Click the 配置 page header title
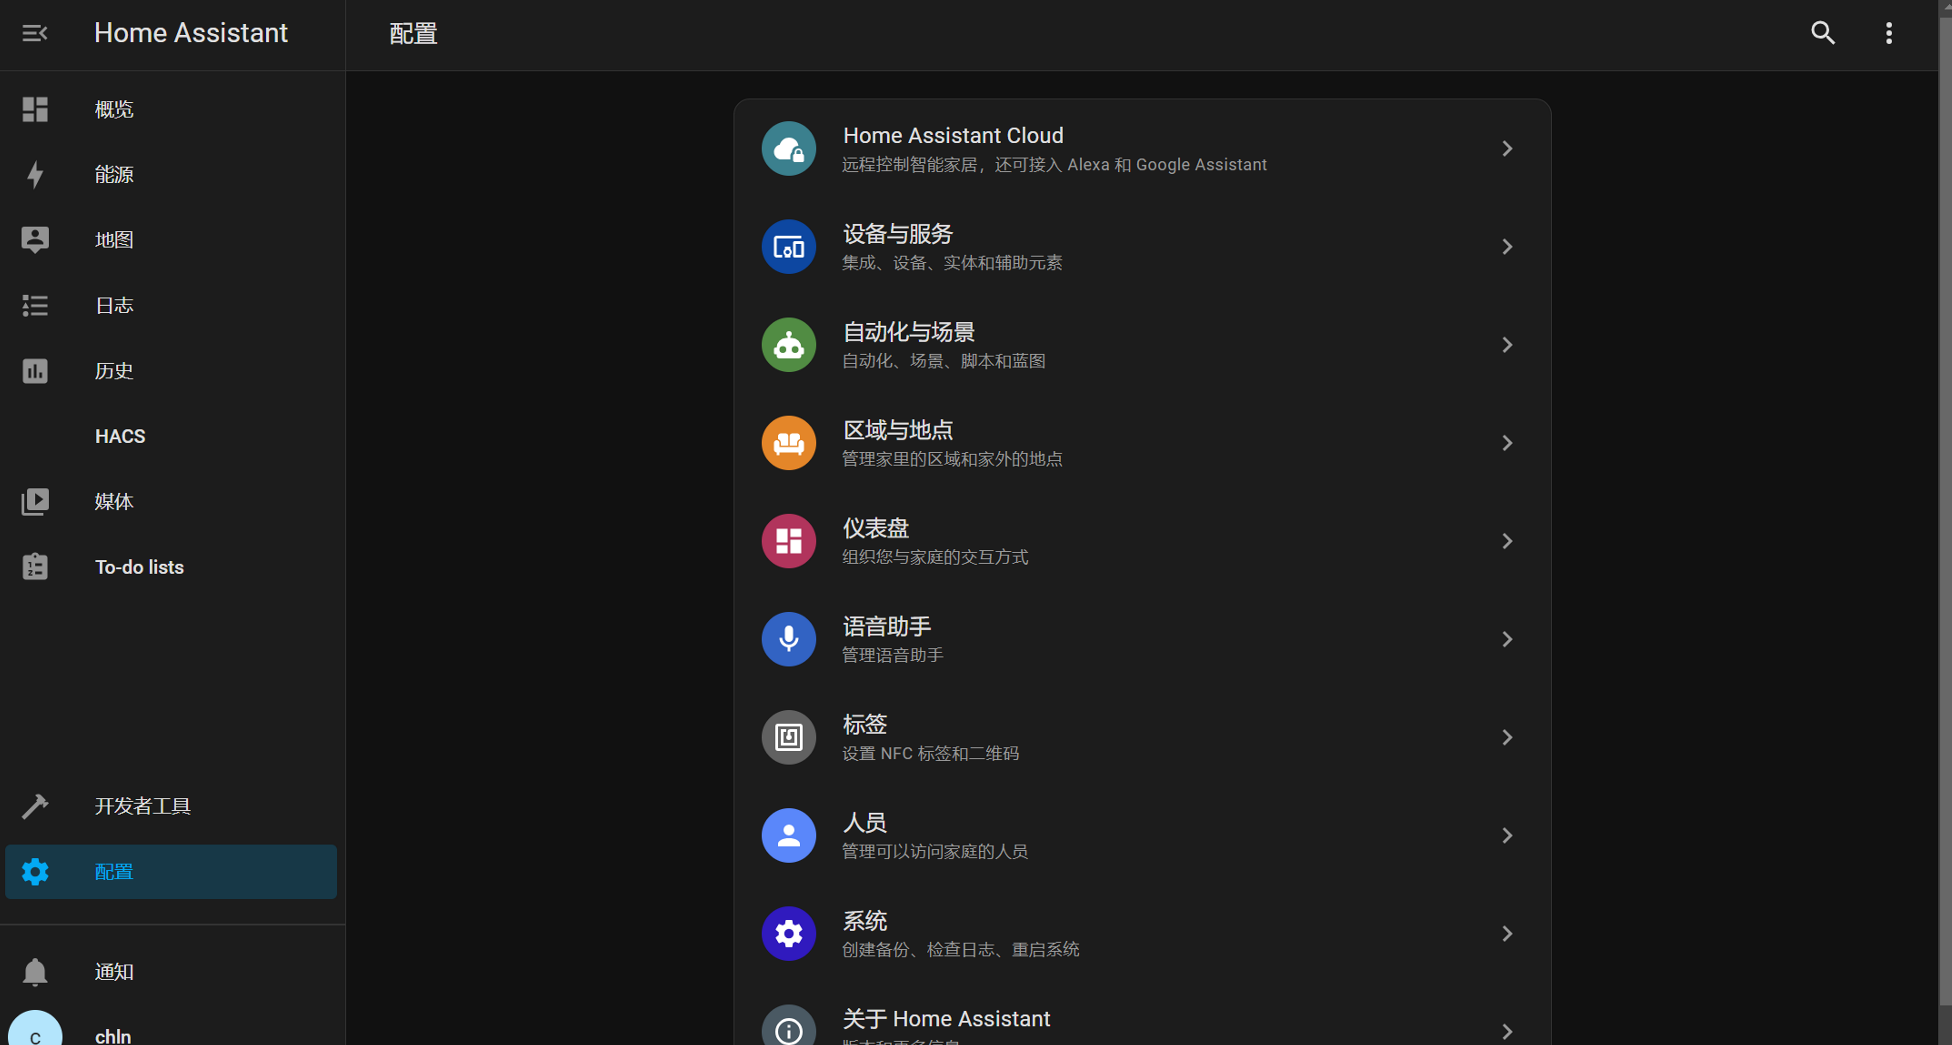The width and height of the screenshot is (1952, 1045). (x=413, y=33)
